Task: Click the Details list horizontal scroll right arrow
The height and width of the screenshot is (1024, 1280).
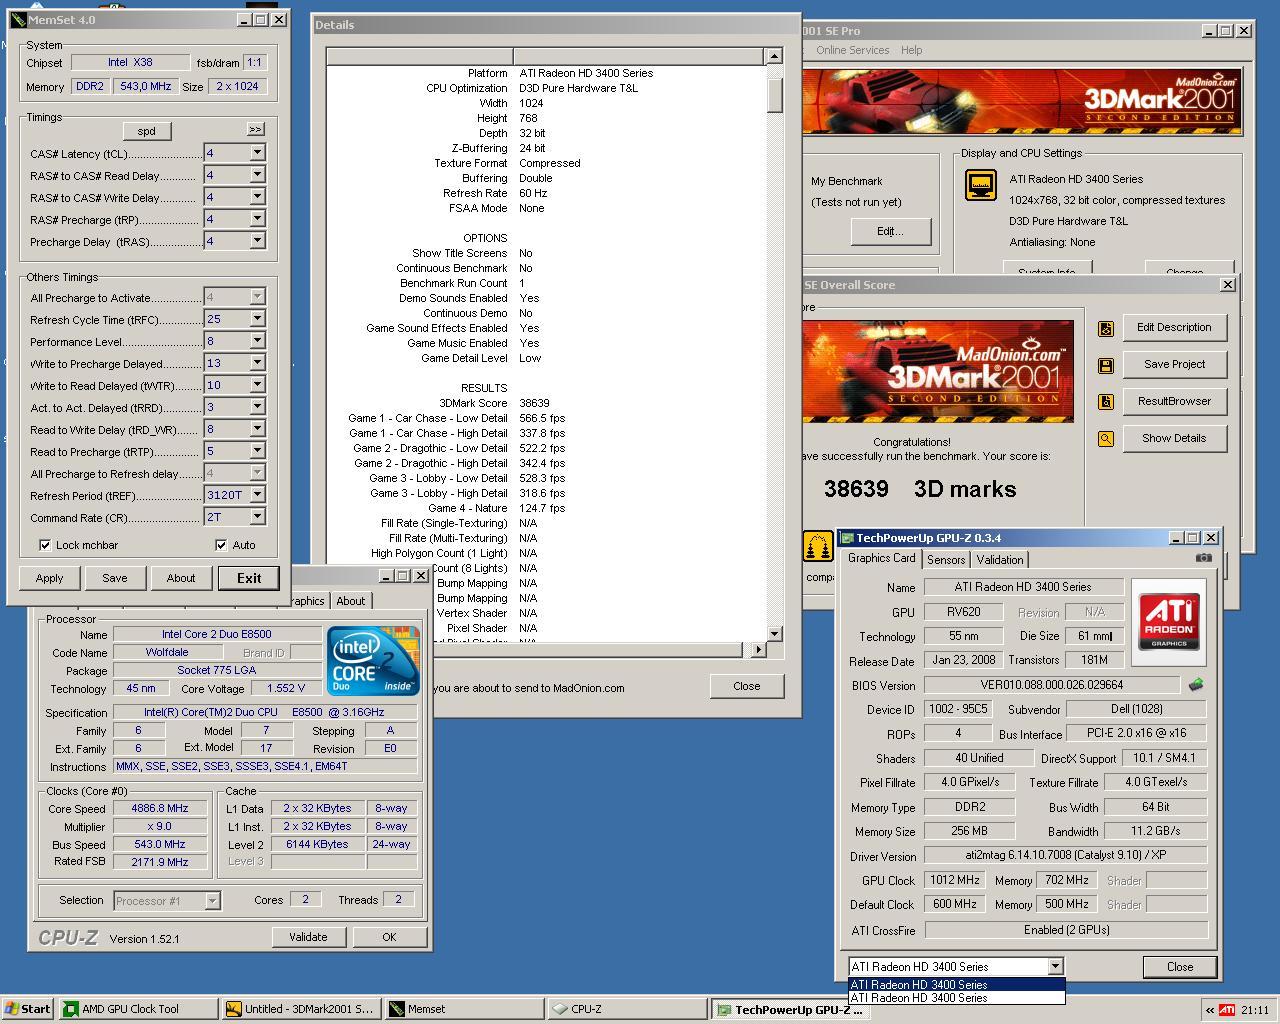Action: pyautogui.click(x=758, y=650)
